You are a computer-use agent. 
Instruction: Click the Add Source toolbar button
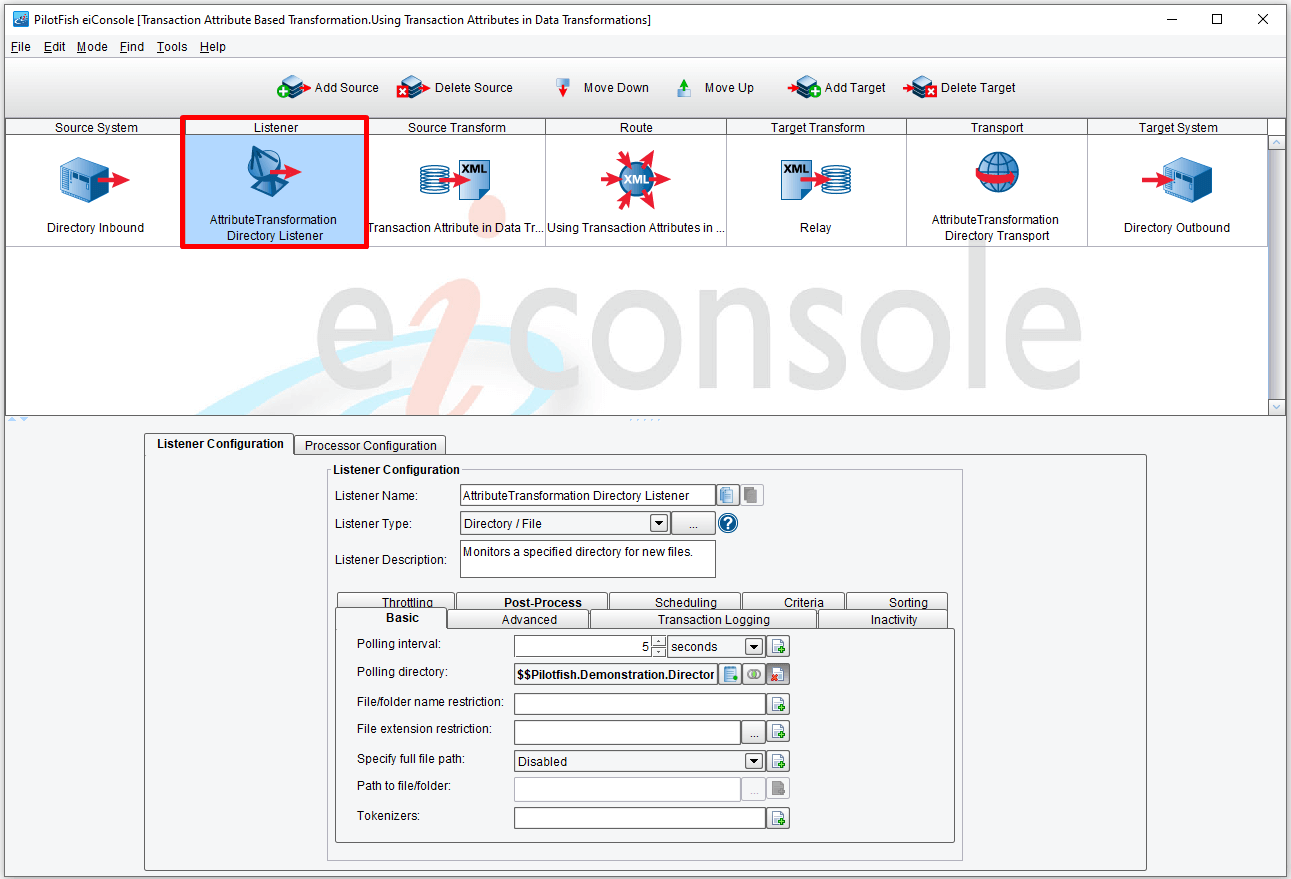click(x=329, y=88)
